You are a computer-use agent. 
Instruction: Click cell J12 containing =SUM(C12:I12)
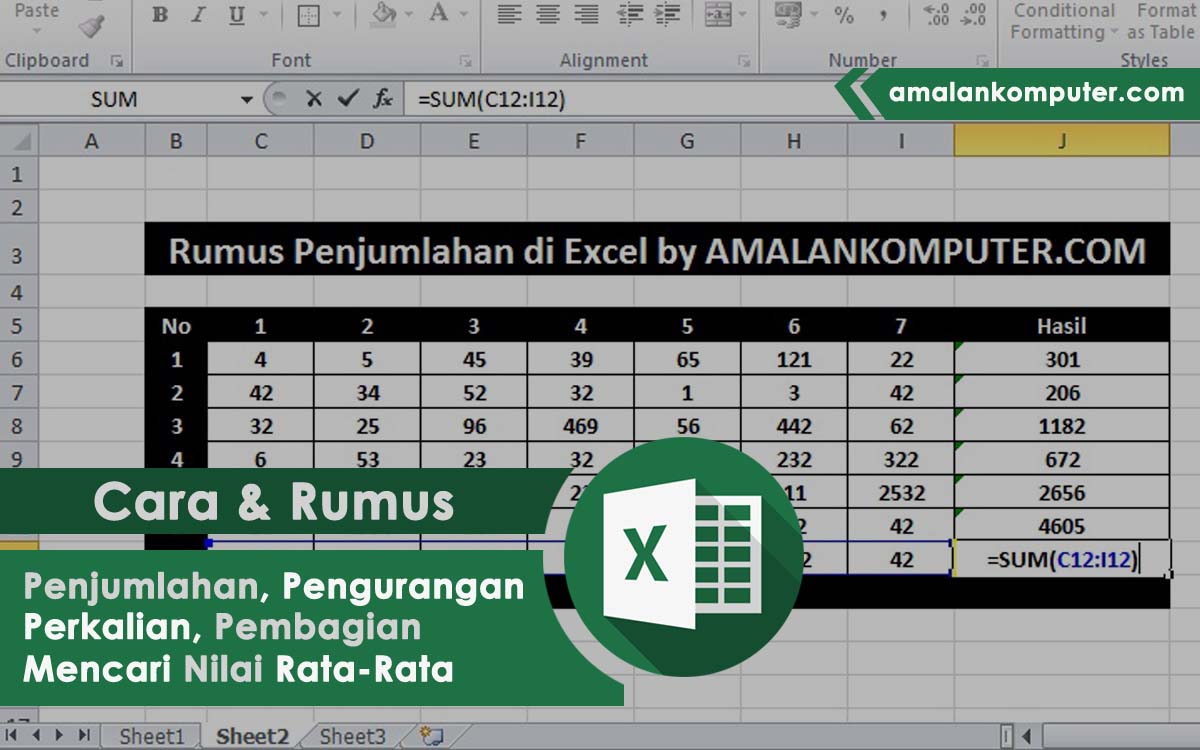pos(1062,559)
